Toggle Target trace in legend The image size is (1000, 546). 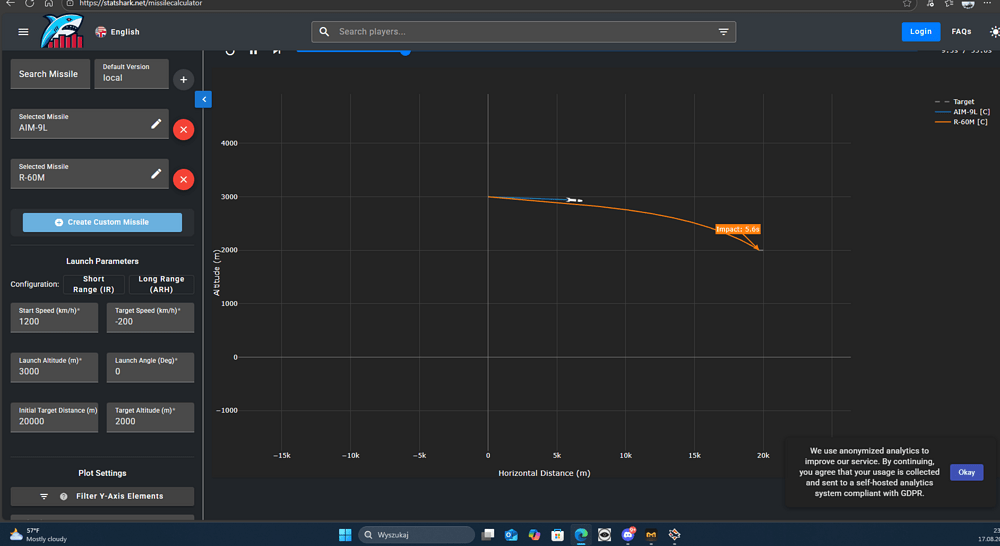tap(954, 101)
